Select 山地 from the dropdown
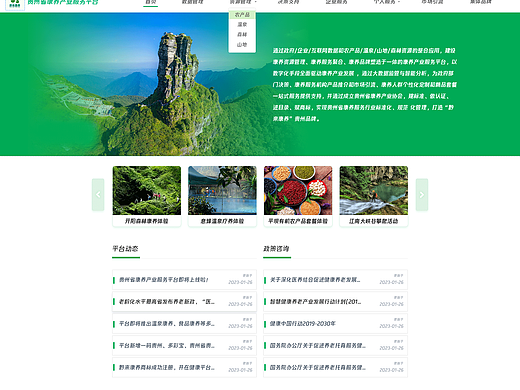The width and height of the screenshot is (520, 390). coord(242,44)
